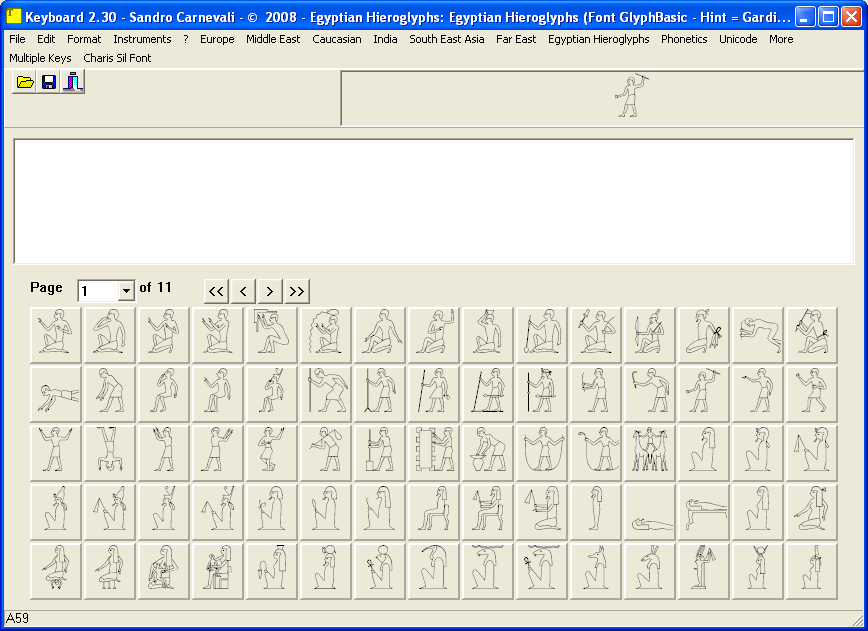Insert the goddess with feather on head glyph
This screenshot has width=868, height=631.
(x=812, y=571)
